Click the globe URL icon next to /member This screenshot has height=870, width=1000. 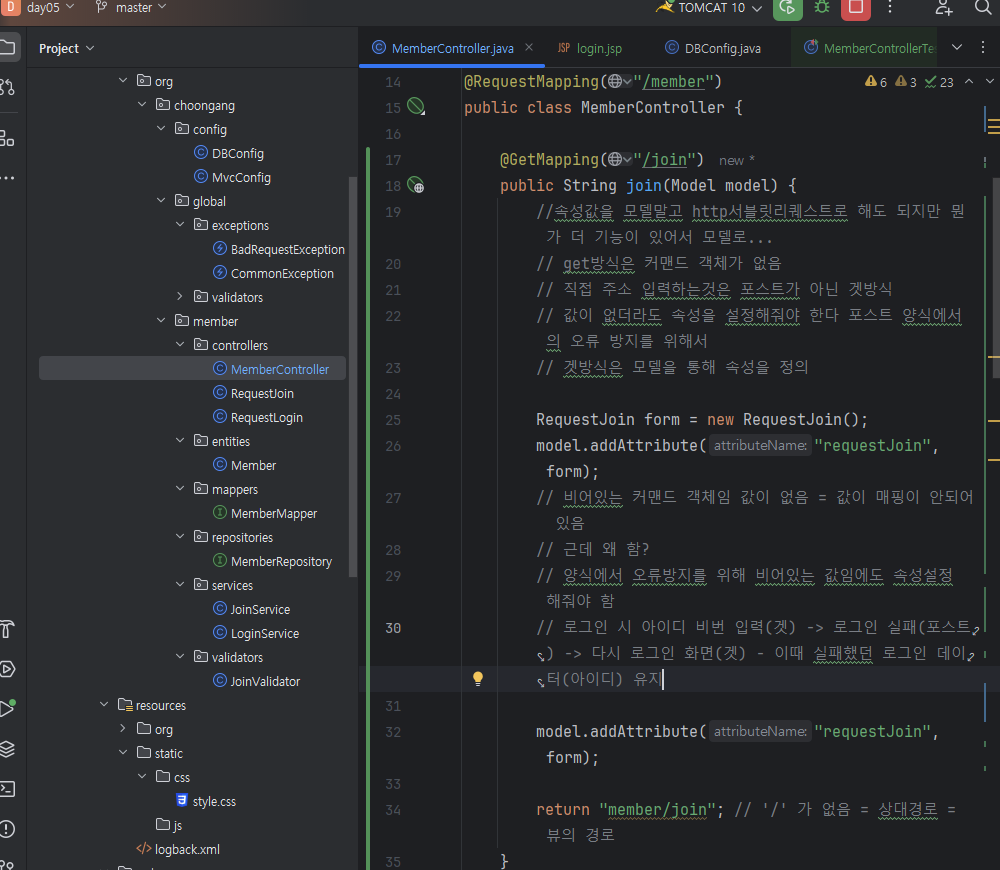coord(619,82)
